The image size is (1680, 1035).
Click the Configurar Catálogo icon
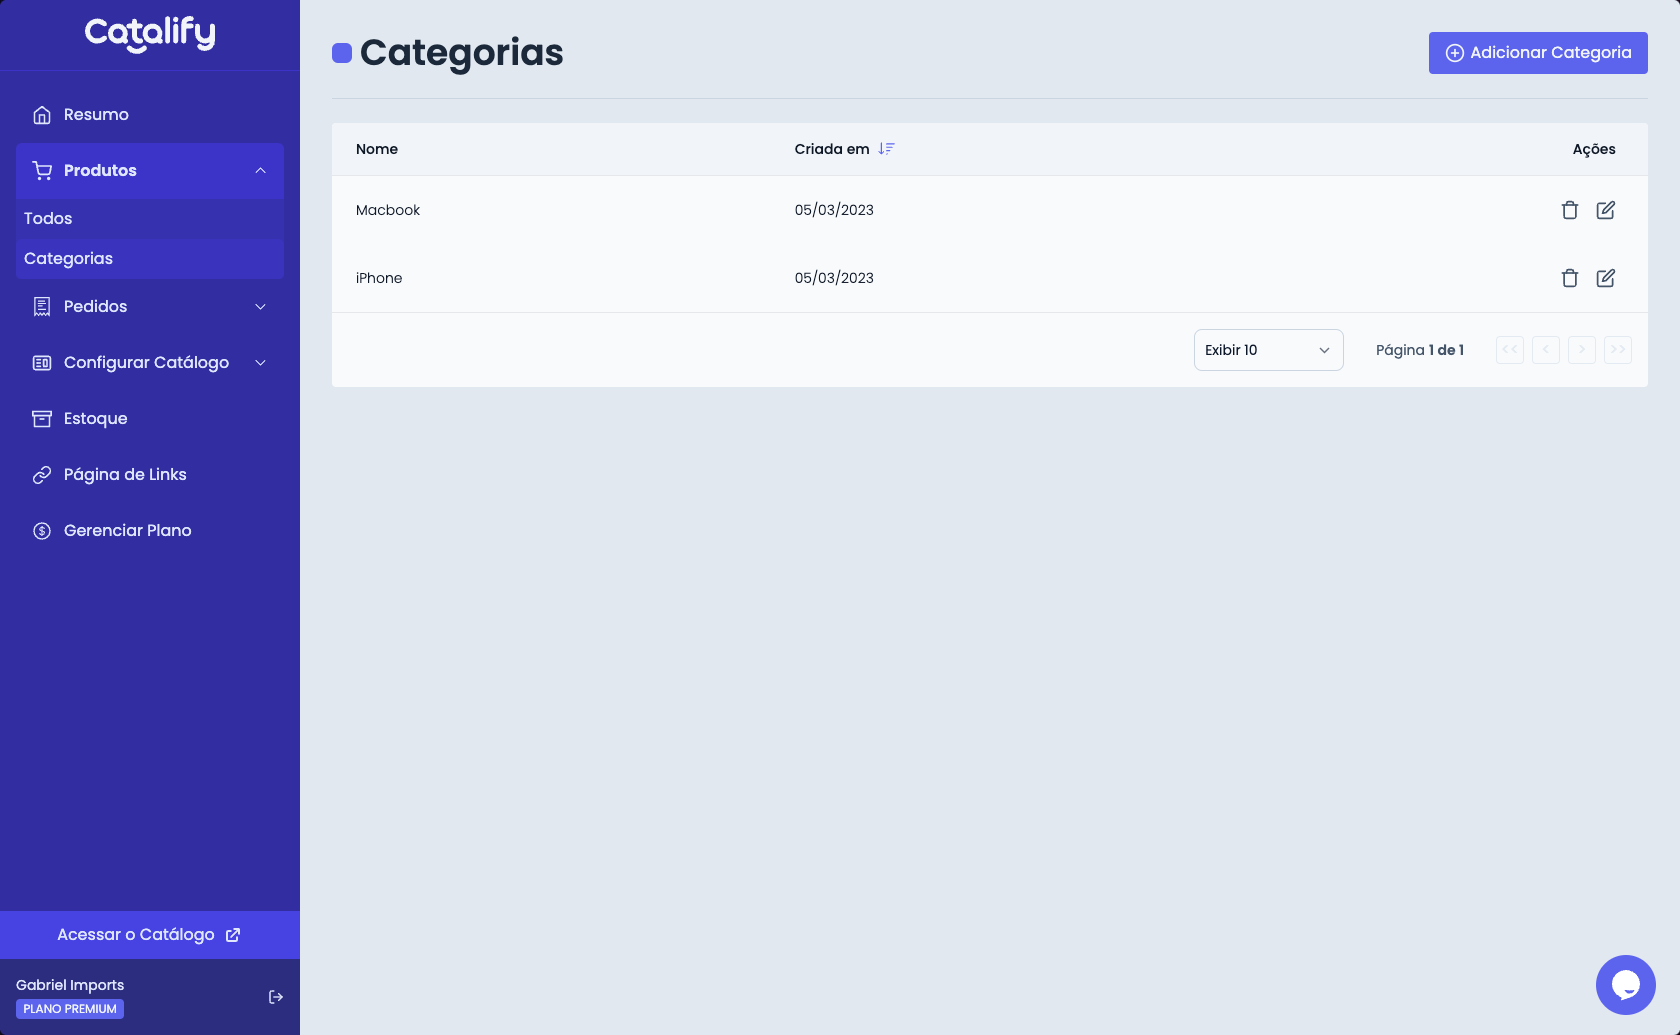coord(42,363)
